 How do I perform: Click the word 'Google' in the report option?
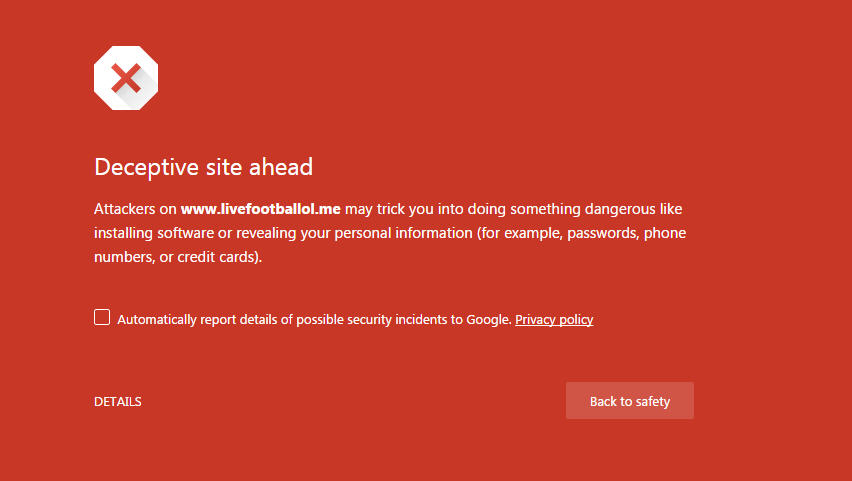pyautogui.click(x=488, y=320)
